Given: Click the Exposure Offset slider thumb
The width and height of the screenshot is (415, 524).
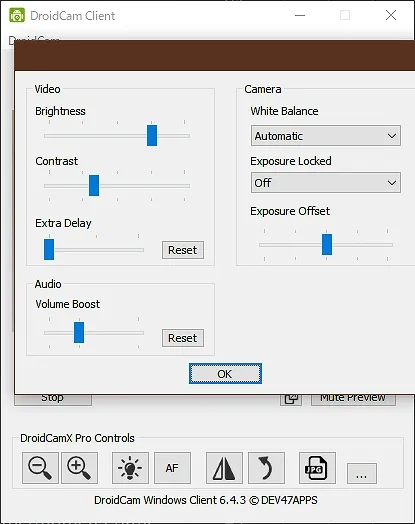Looking at the screenshot, I should tap(327, 244).
